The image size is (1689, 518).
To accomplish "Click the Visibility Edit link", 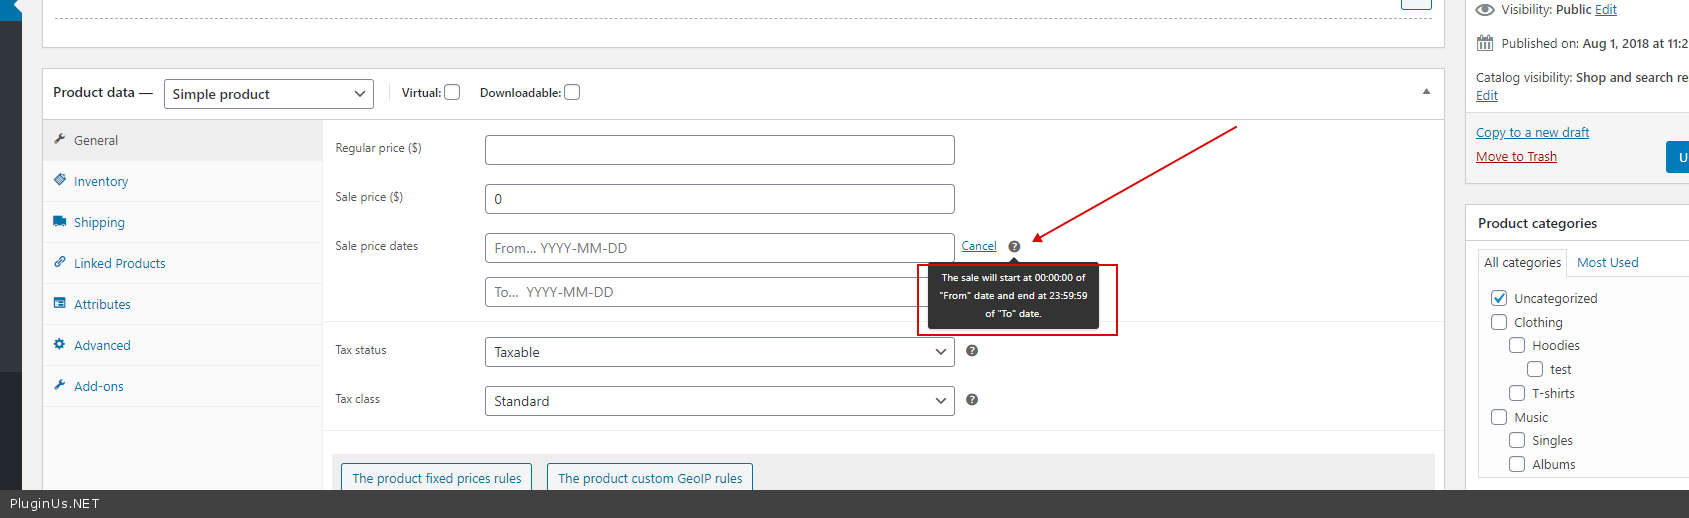I will (x=1606, y=9).
